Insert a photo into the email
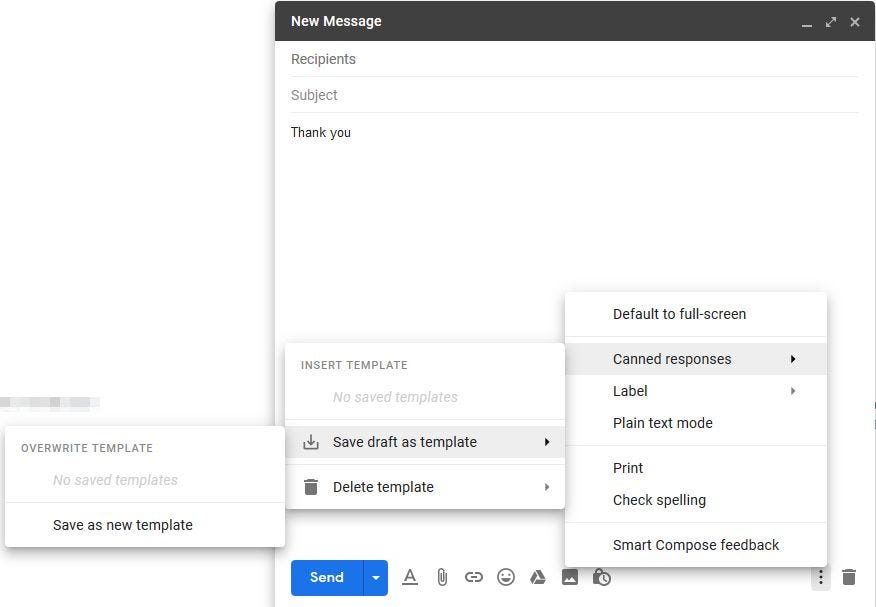The image size is (876, 607). 570,577
